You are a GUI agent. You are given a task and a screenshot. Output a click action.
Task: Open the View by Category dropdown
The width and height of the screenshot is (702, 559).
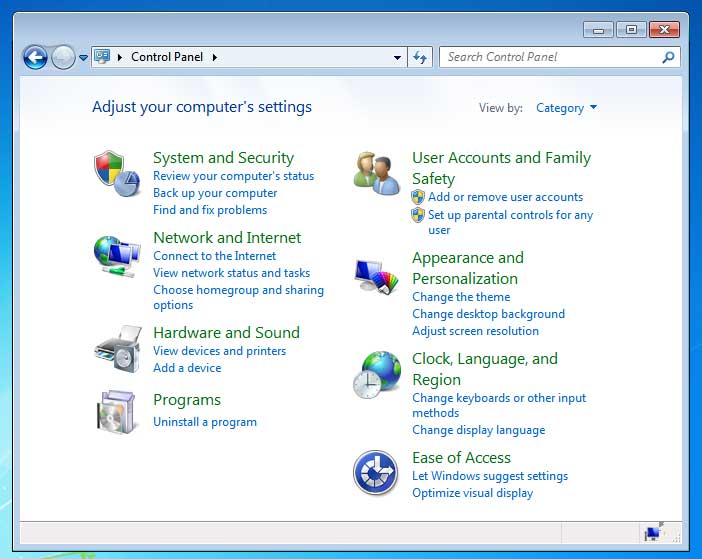(x=566, y=108)
